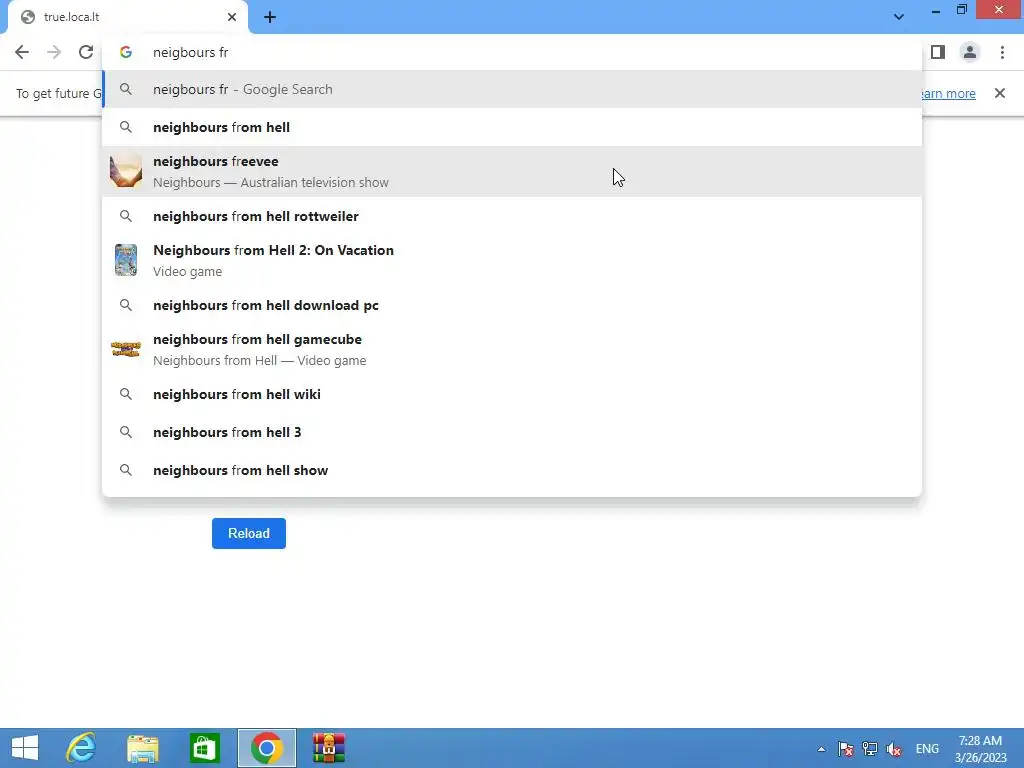Click the magnifier icon beside 'neighbours from hell rottweiler'
1024x768 pixels.
pos(126,216)
